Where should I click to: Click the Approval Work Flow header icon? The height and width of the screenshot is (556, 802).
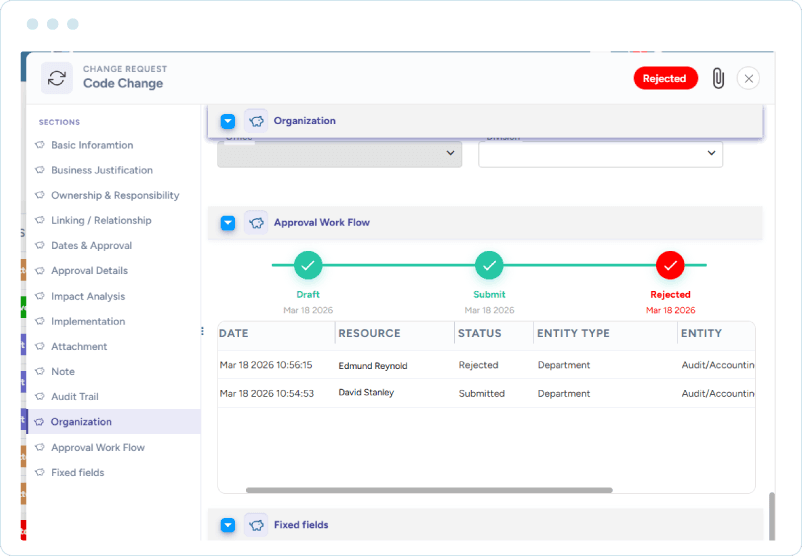256,223
